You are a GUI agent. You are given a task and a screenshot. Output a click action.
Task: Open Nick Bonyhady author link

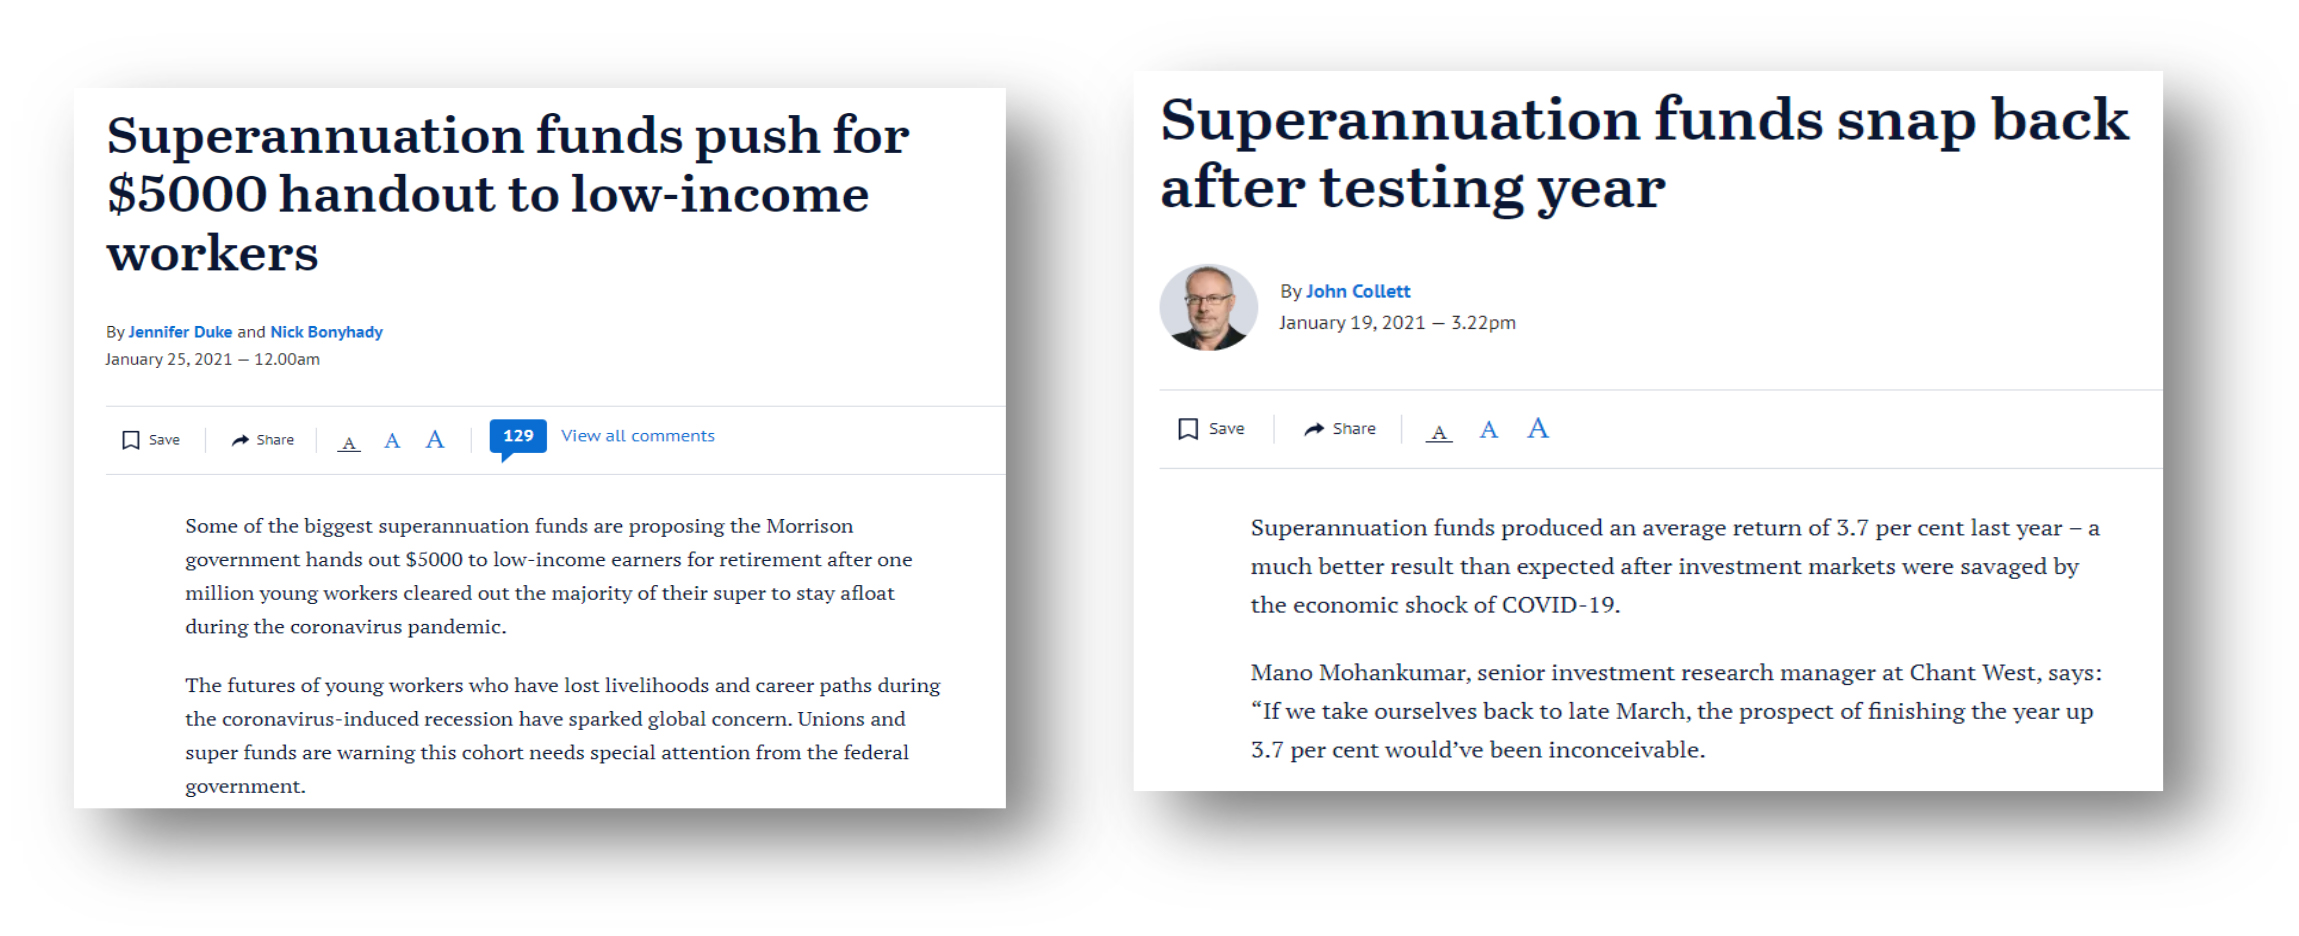[326, 332]
